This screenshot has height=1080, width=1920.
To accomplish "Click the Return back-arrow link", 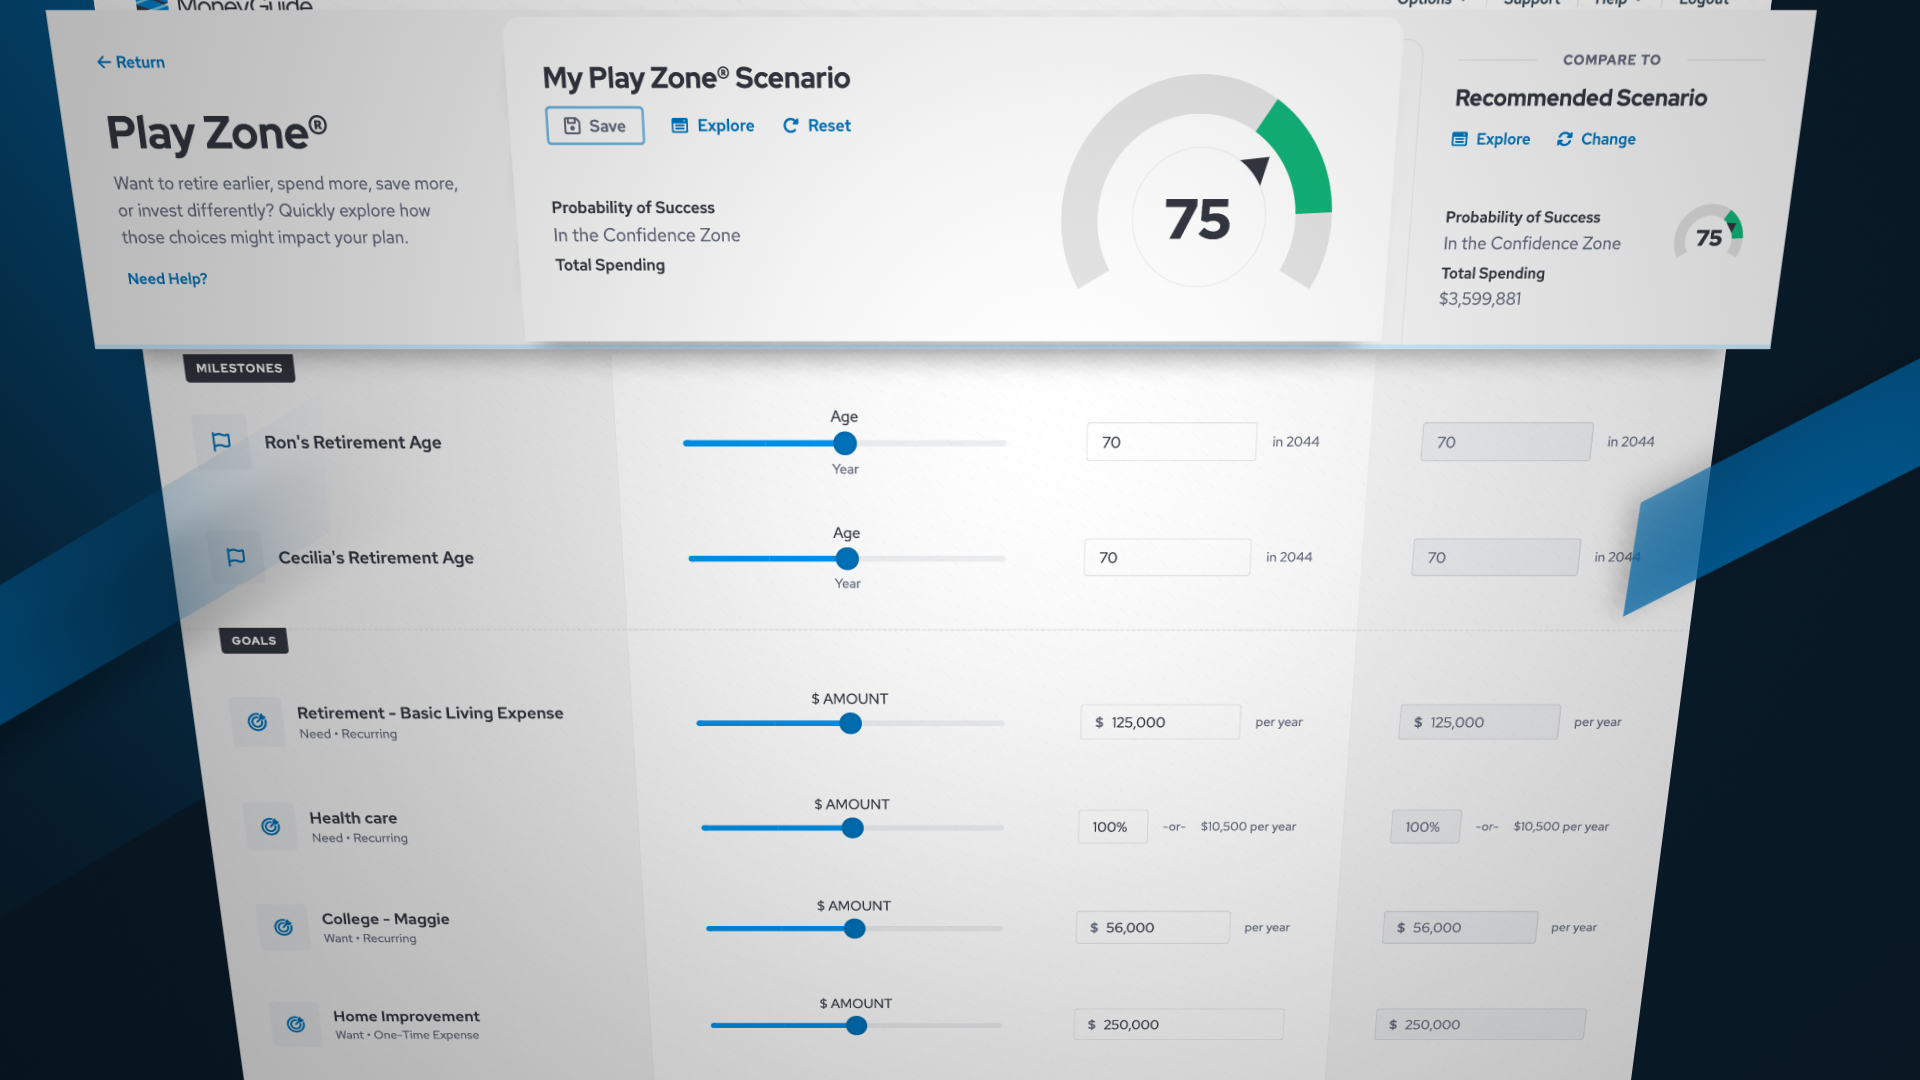I will click(131, 62).
